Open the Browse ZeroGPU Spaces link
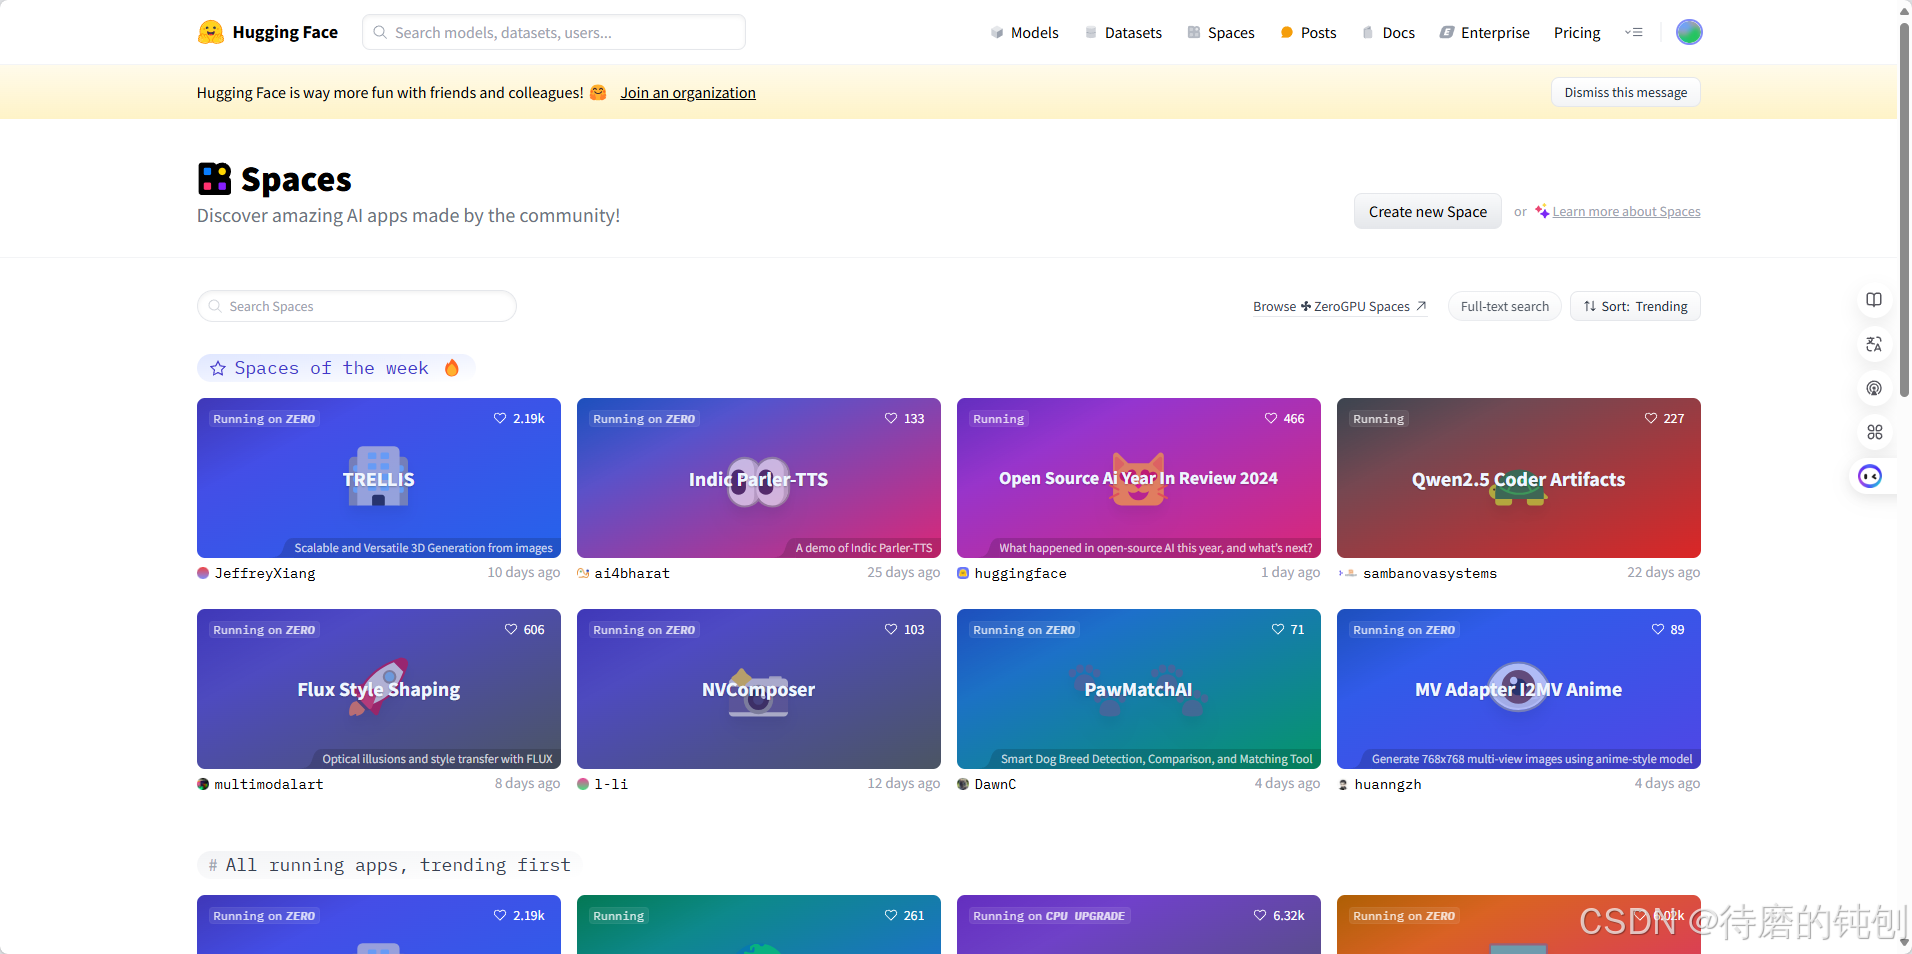 pos(1340,307)
